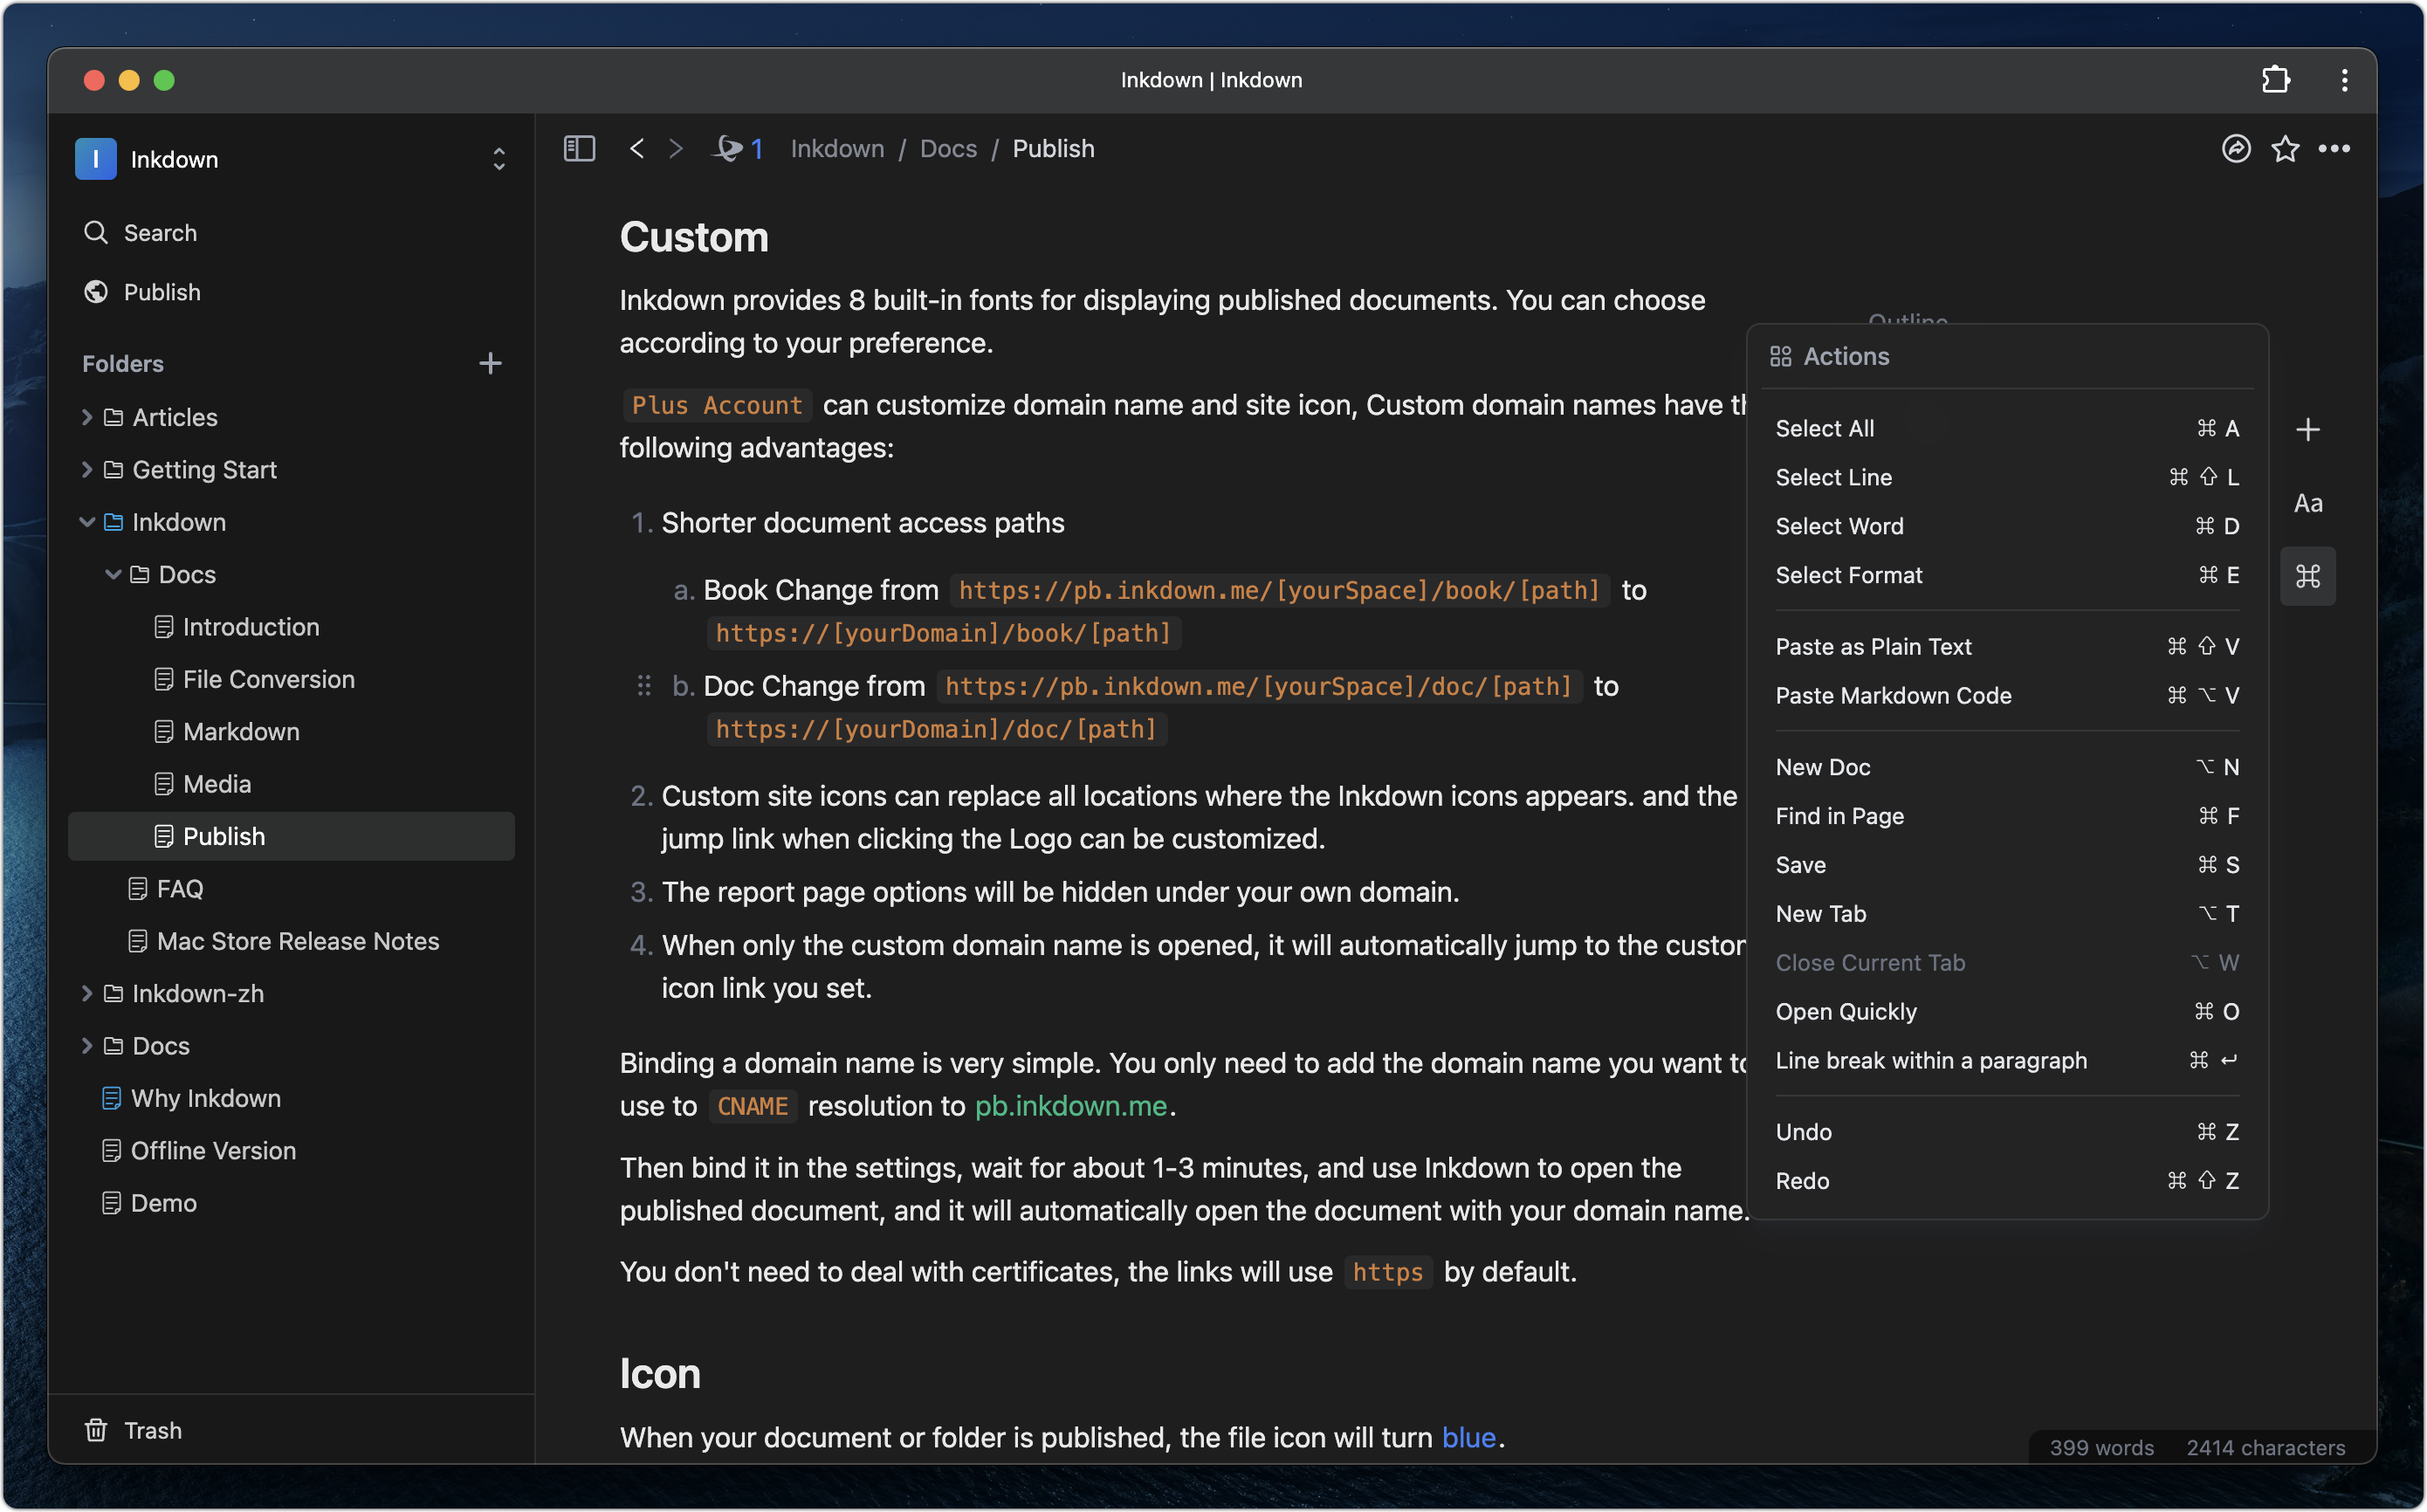Choose Paste as Plain Text
Viewport: 2427px width, 1512px height.
coord(2006,646)
